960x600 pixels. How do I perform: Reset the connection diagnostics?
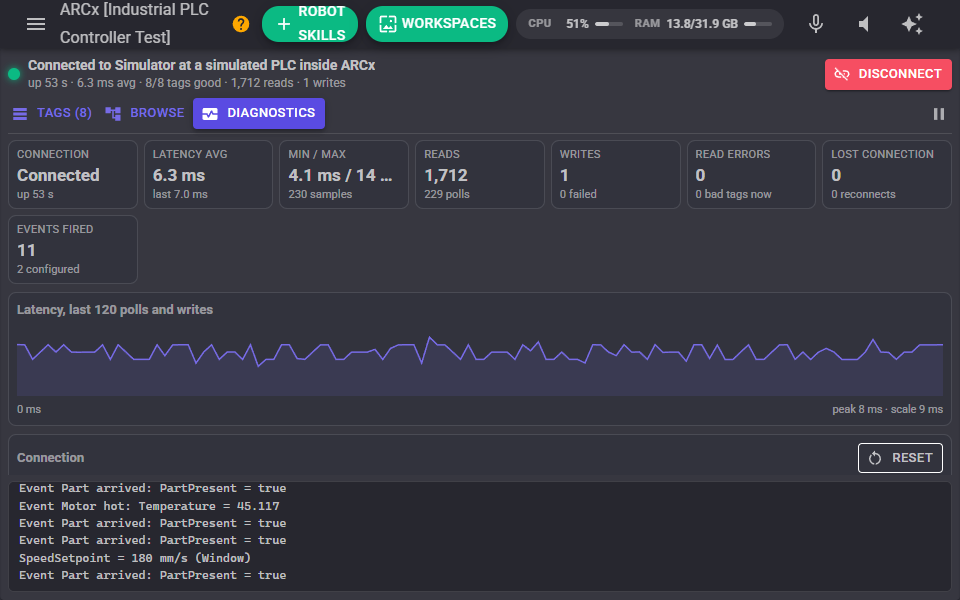[900, 458]
